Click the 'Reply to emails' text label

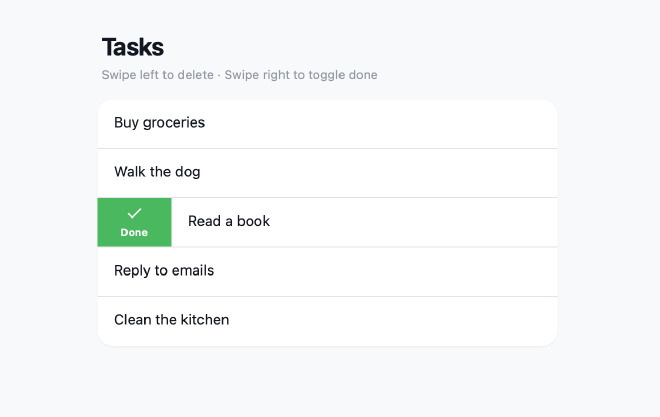tap(164, 271)
